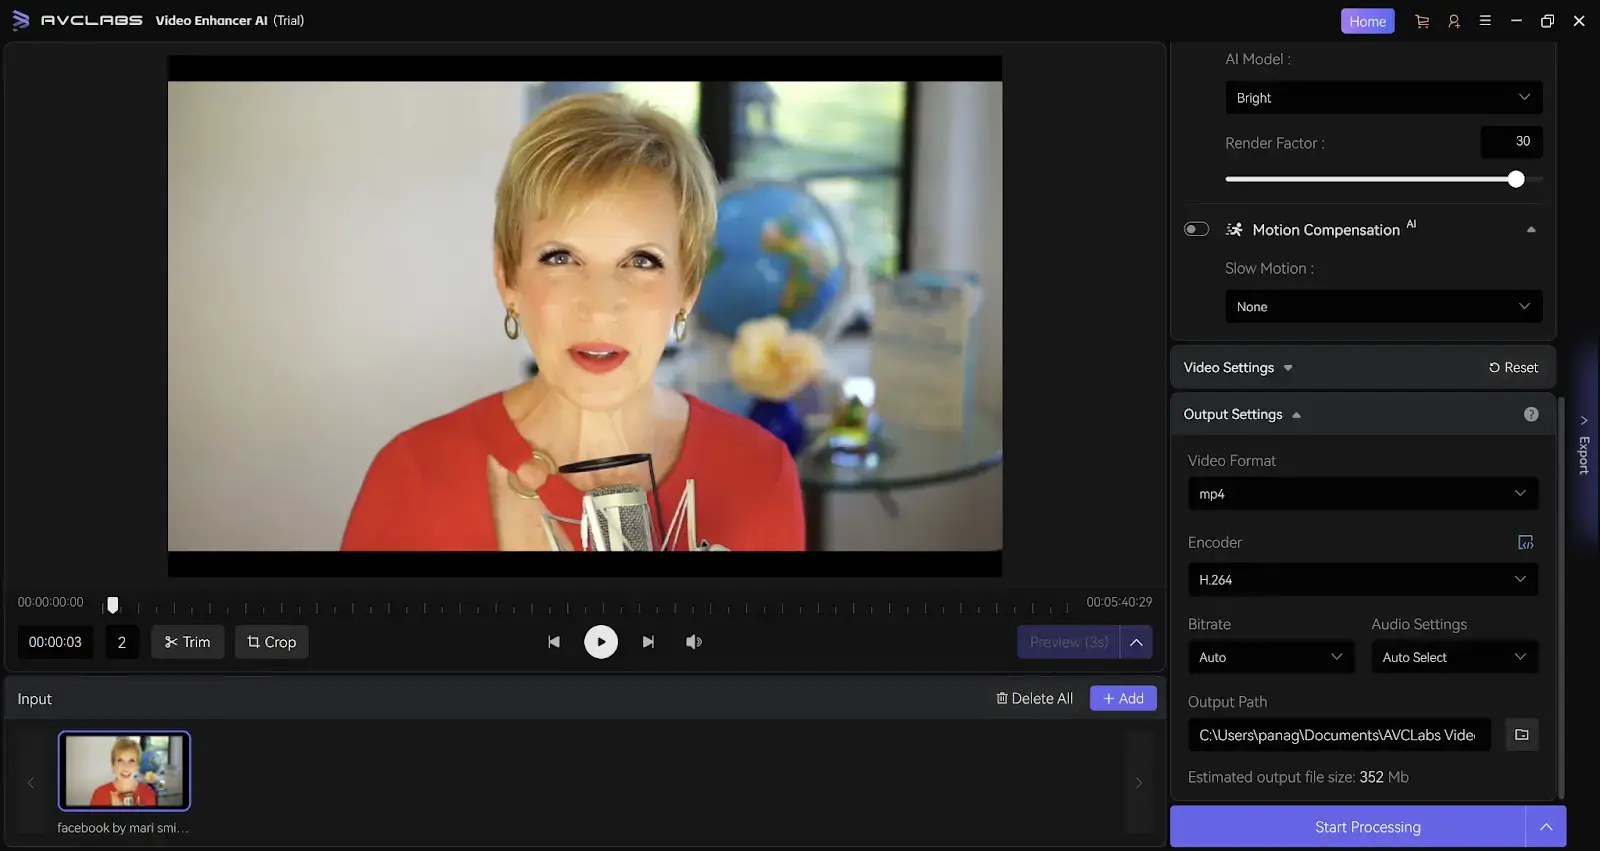Show previous input items left arrow
Image resolution: width=1600 pixels, height=851 pixels.
[x=31, y=783]
